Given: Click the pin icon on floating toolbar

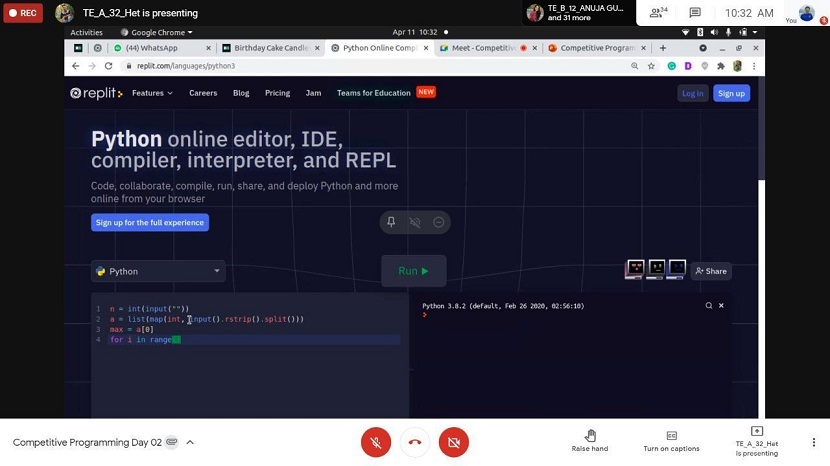Looking at the screenshot, I should (391, 222).
